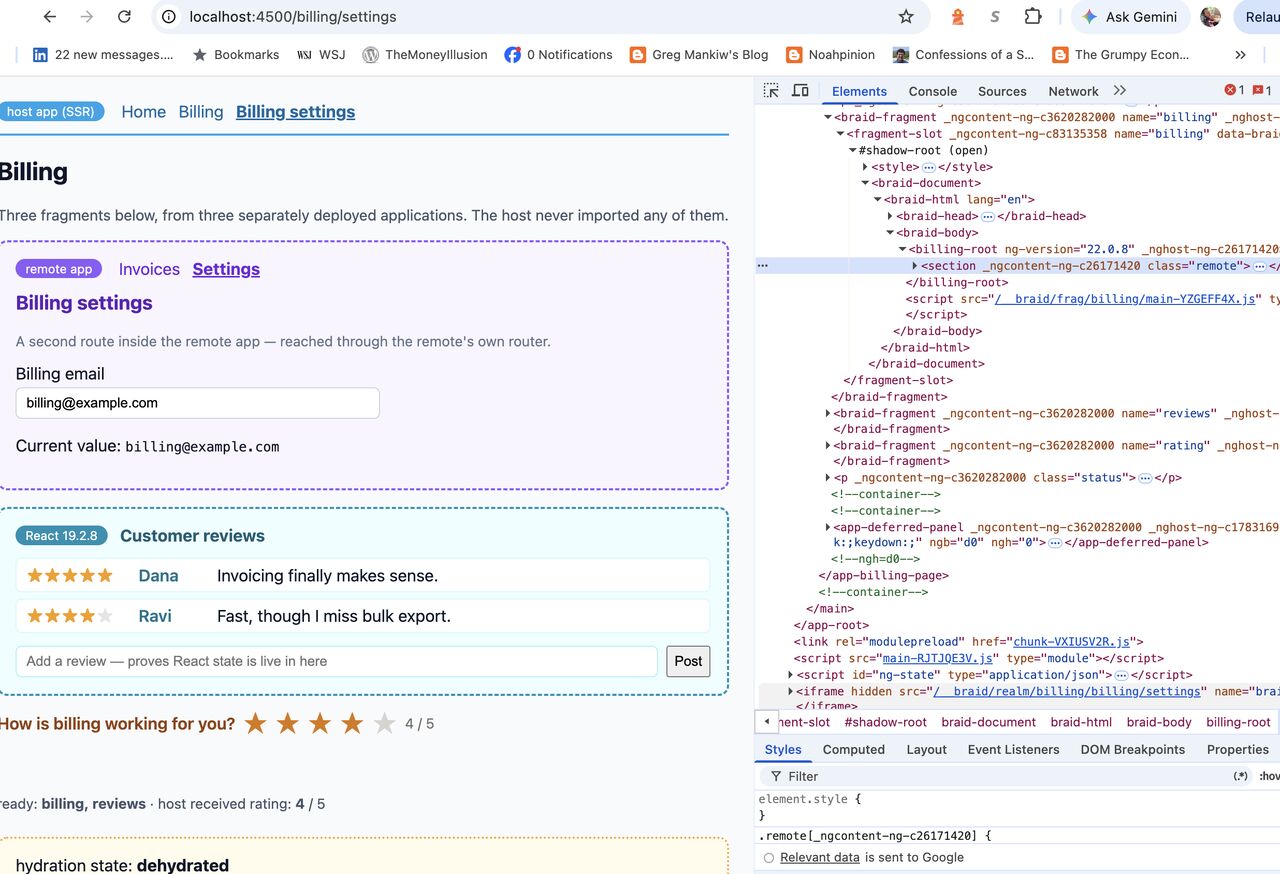Expand the braid-fragment name reviews node

click(x=828, y=413)
